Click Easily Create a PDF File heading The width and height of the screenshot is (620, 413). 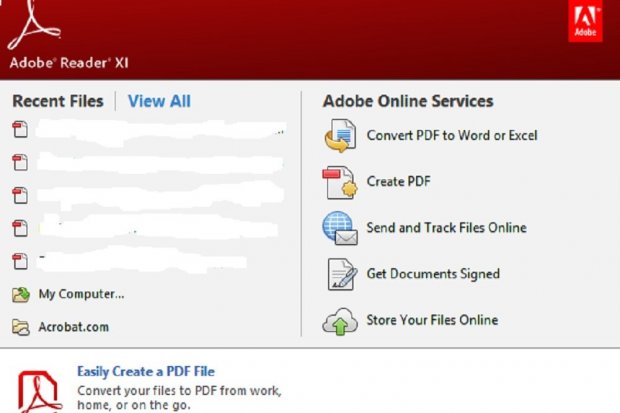coord(146,372)
